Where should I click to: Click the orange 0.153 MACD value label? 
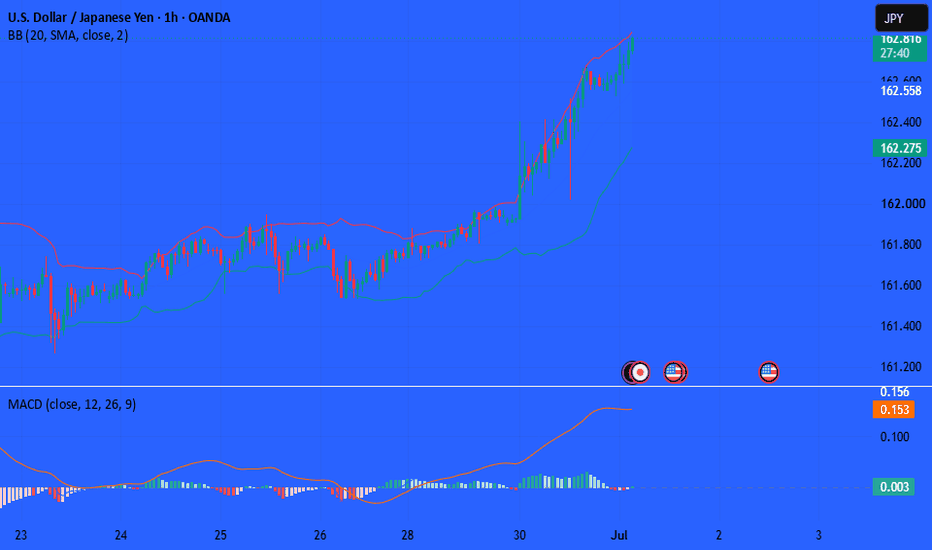894,410
